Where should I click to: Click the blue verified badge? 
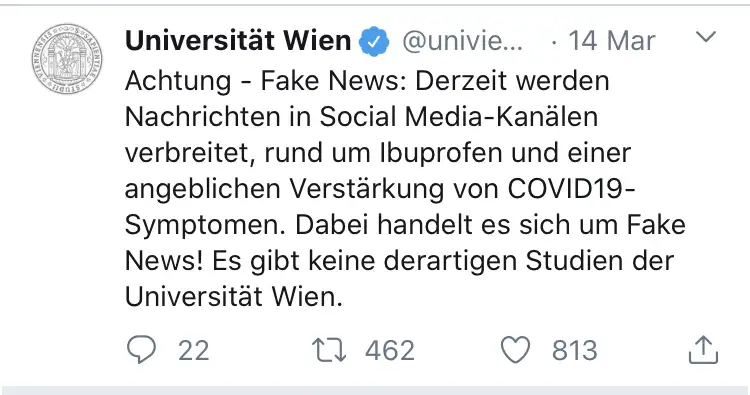(374, 41)
